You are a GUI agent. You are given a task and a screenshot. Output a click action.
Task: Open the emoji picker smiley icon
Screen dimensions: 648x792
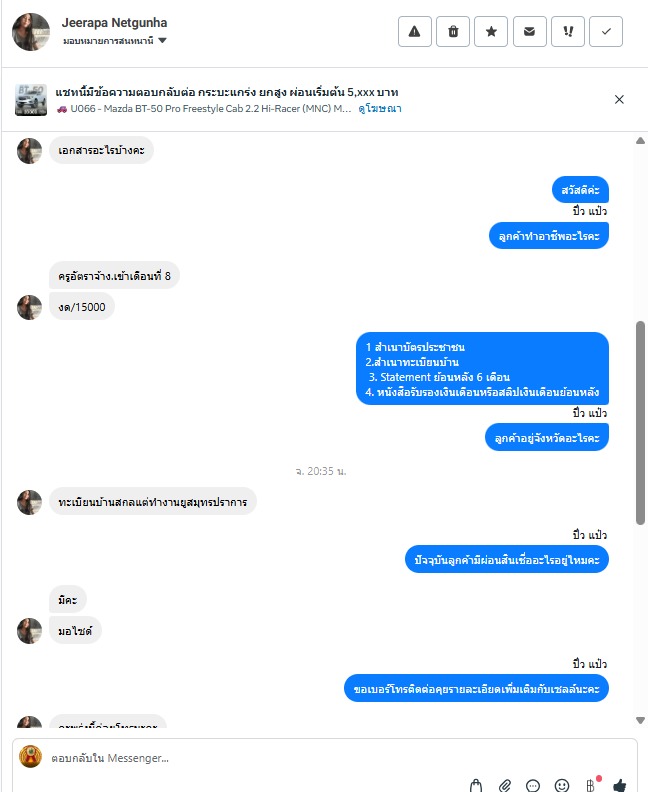click(x=562, y=785)
